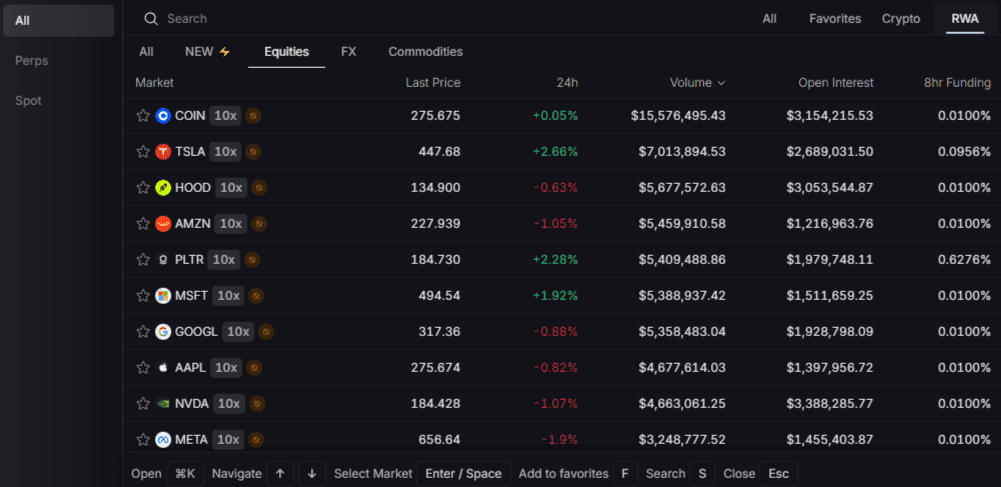Toggle favorite star for COIN

click(x=143, y=116)
